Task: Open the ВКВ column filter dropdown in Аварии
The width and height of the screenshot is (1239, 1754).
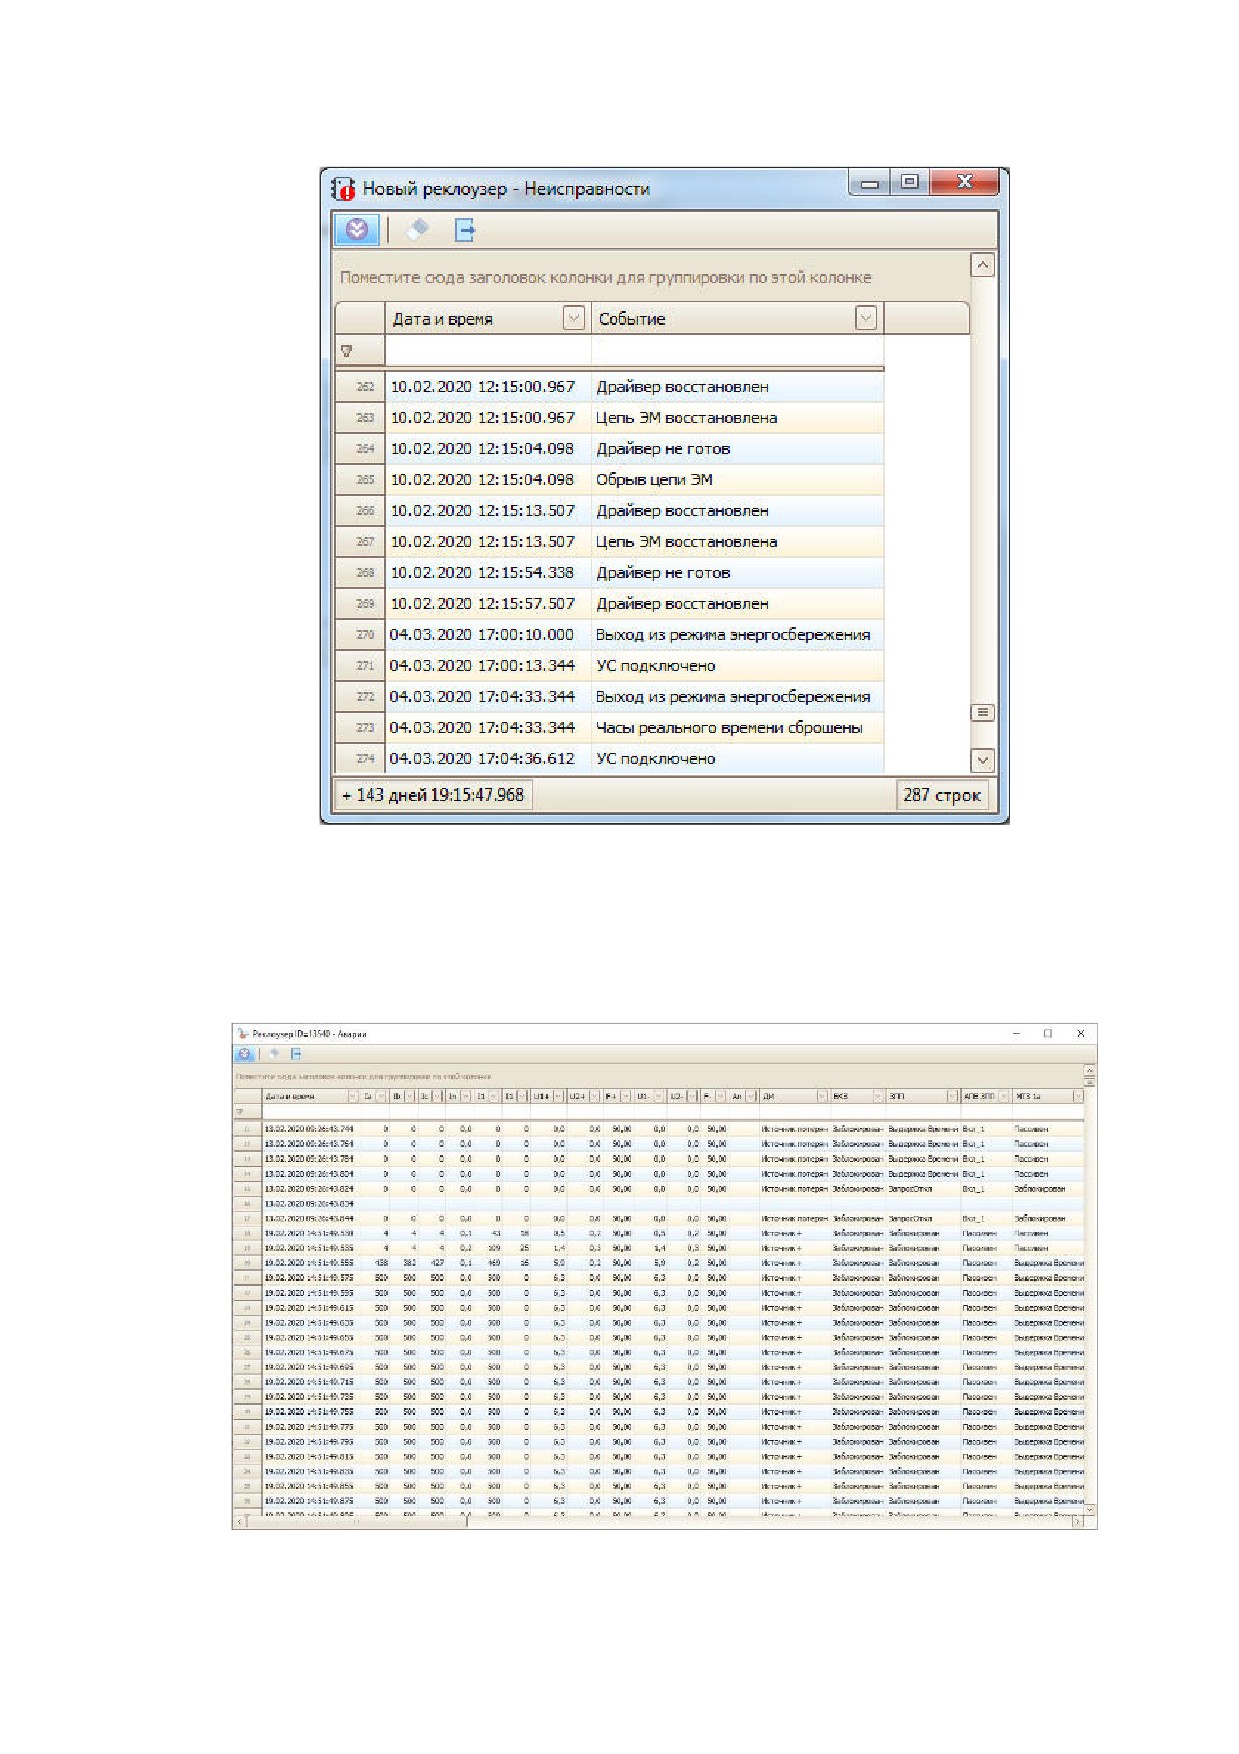Action: pos(876,1096)
